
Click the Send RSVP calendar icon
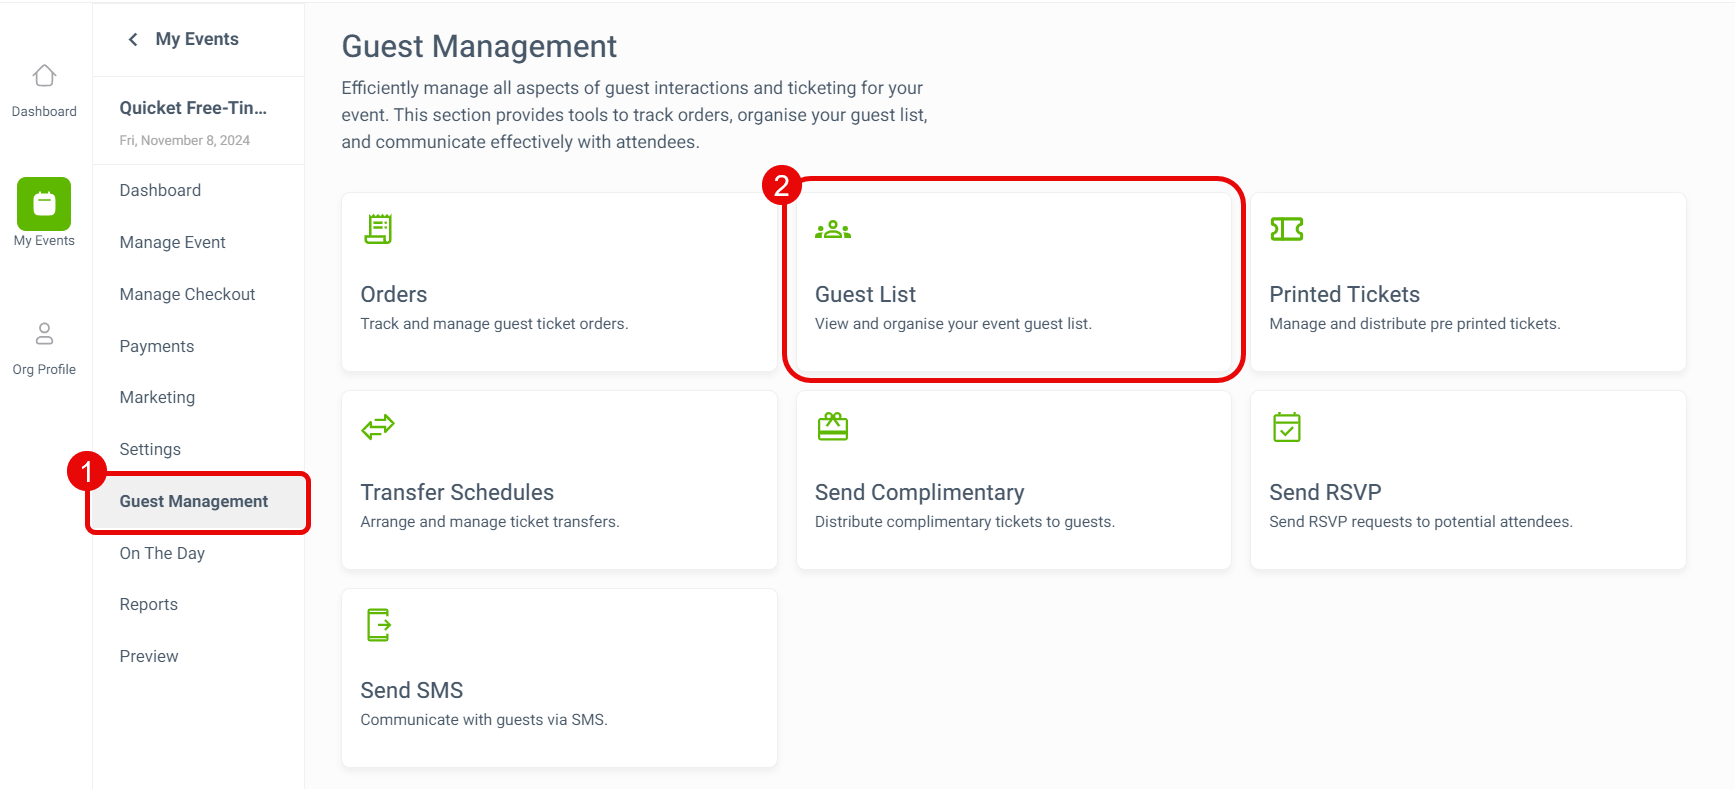(1287, 427)
